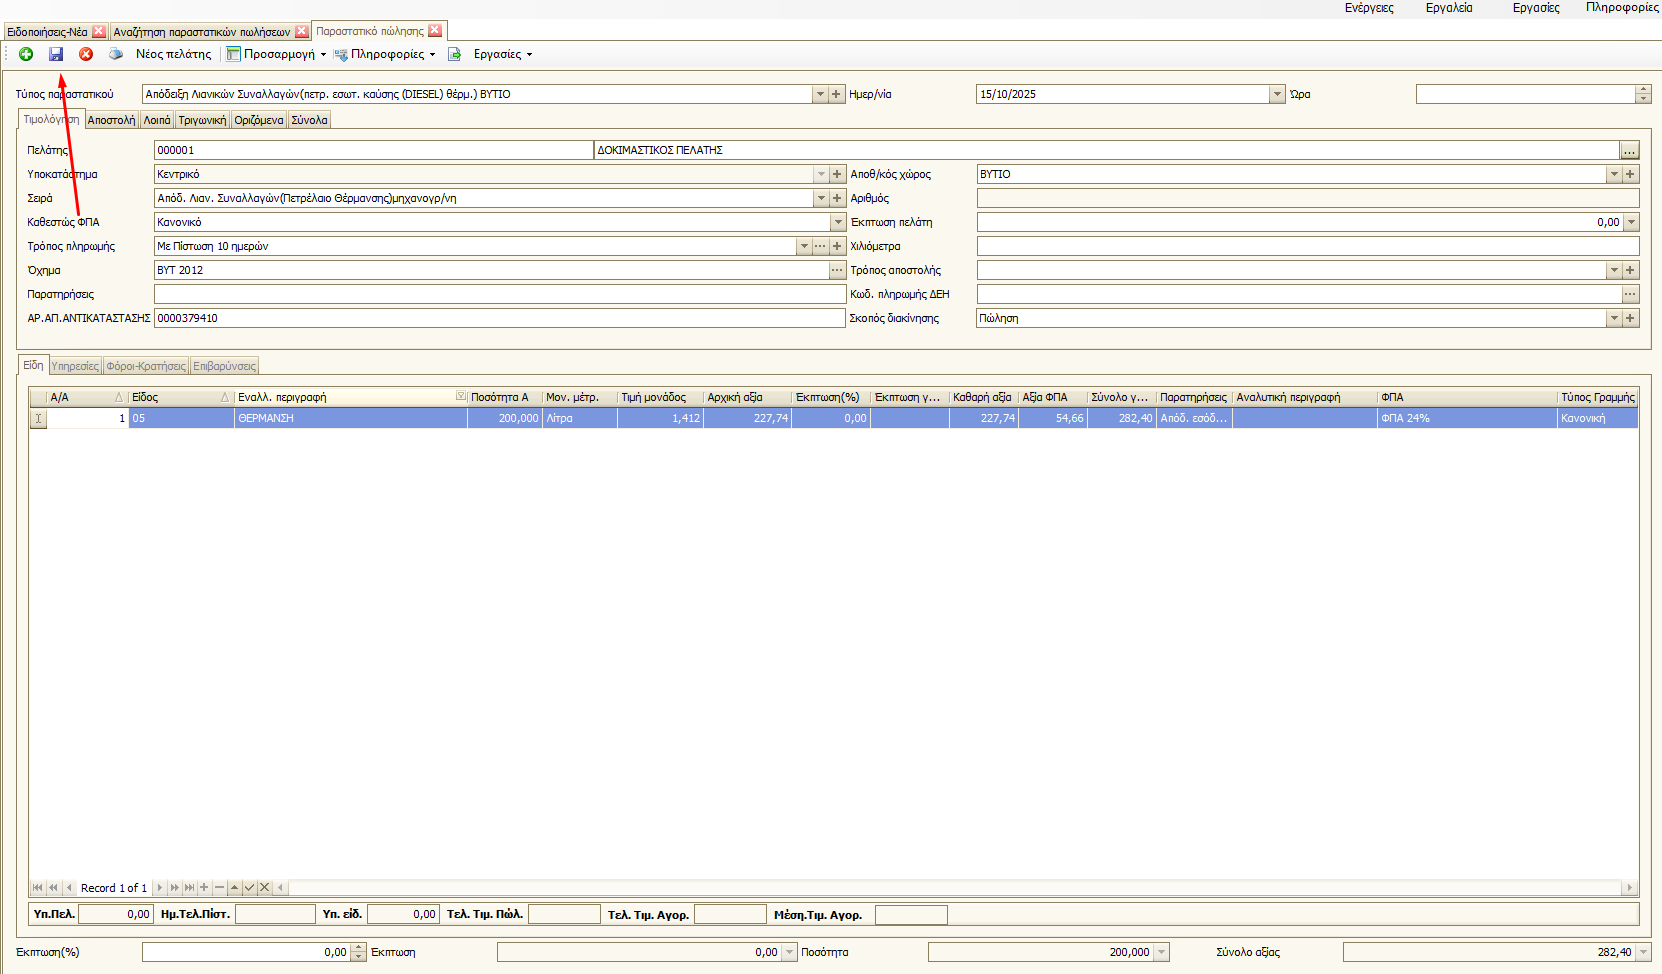Expand the Τύπος παραστατικού dropdown

(820, 94)
